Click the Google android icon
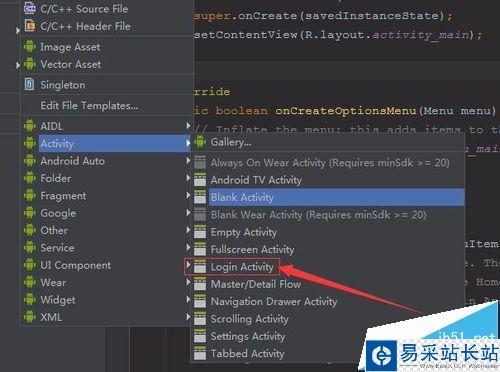This screenshot has width=500, height=372. pyautogui.click(x=30, y=212)
